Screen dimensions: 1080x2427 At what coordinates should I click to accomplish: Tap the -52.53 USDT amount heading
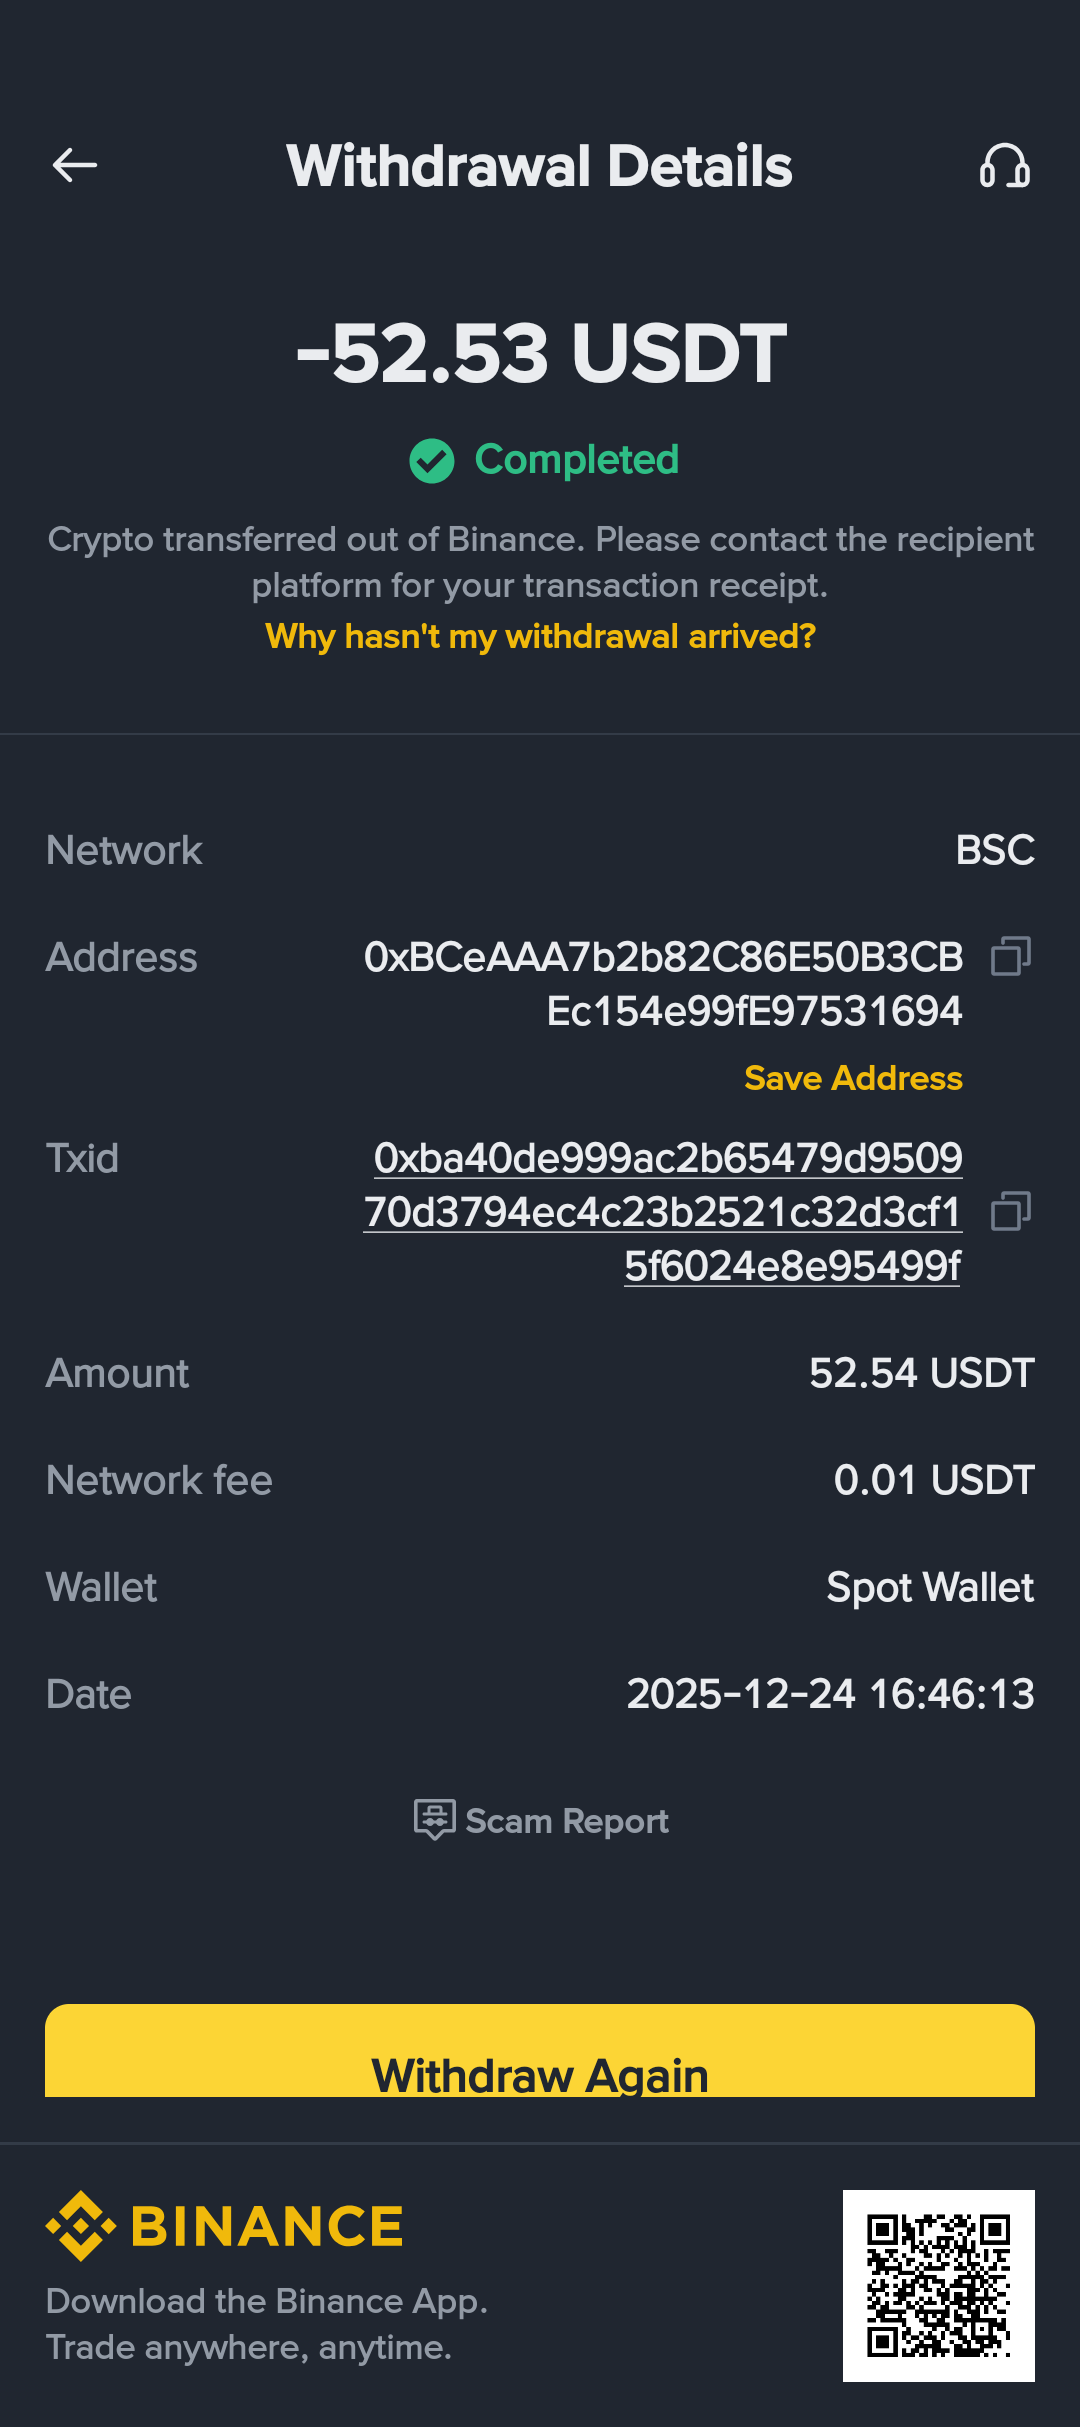coord(541,353)
